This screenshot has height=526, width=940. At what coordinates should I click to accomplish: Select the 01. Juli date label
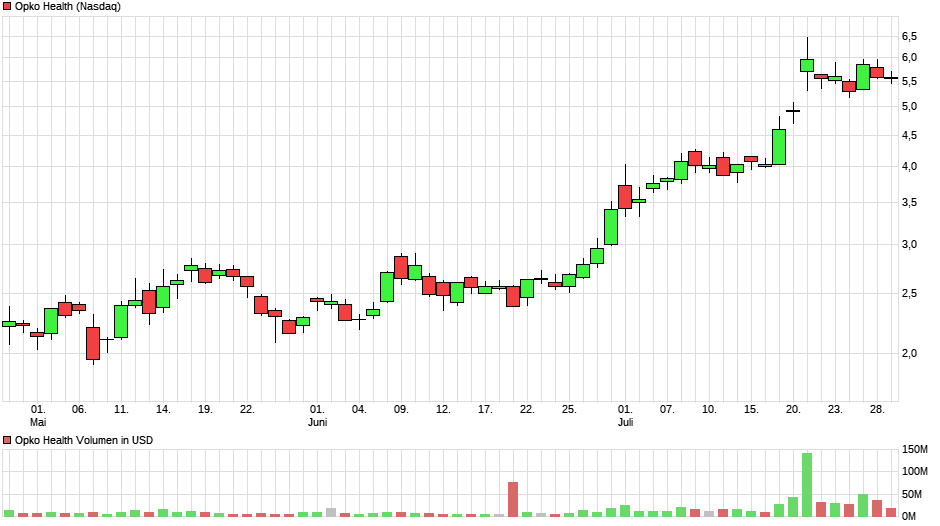625,415
